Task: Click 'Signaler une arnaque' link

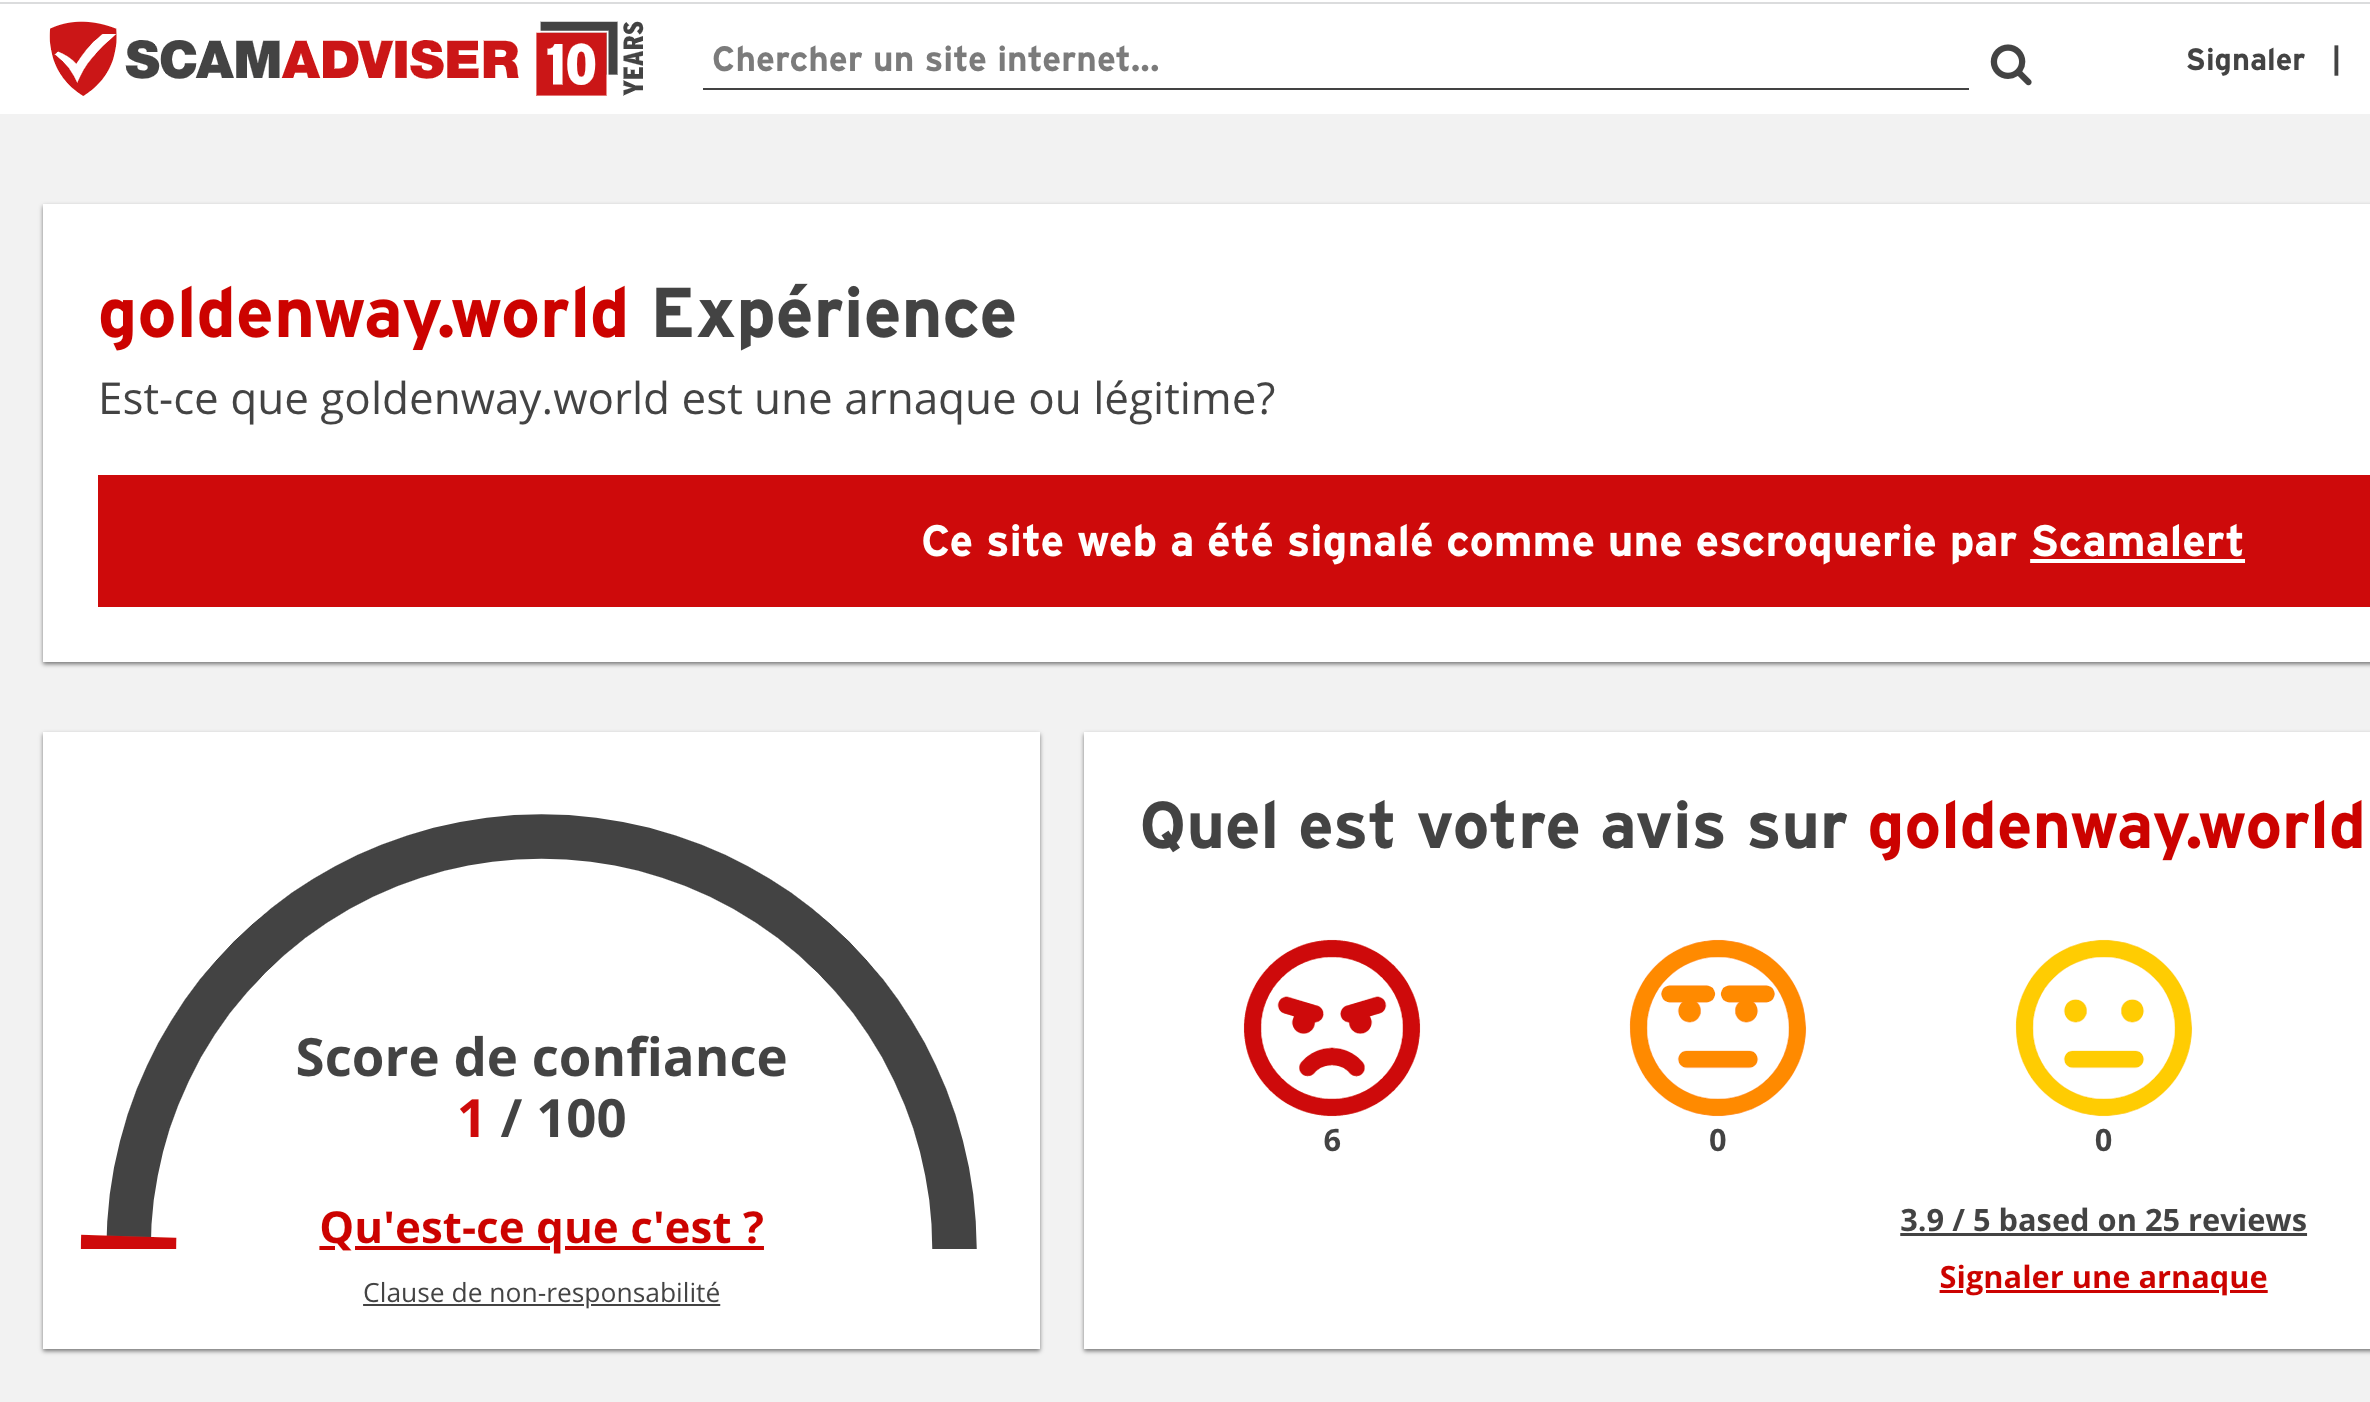Action: click(2103, 1277)
